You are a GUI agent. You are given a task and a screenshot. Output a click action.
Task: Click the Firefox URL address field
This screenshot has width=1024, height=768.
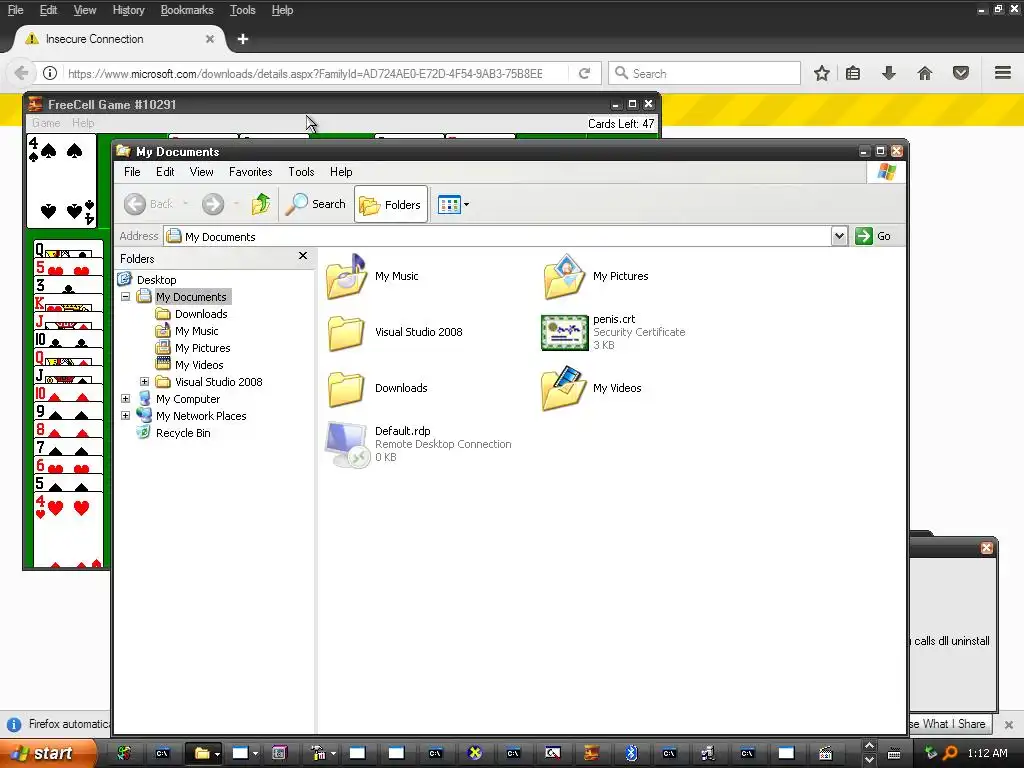tap(307, 74)
